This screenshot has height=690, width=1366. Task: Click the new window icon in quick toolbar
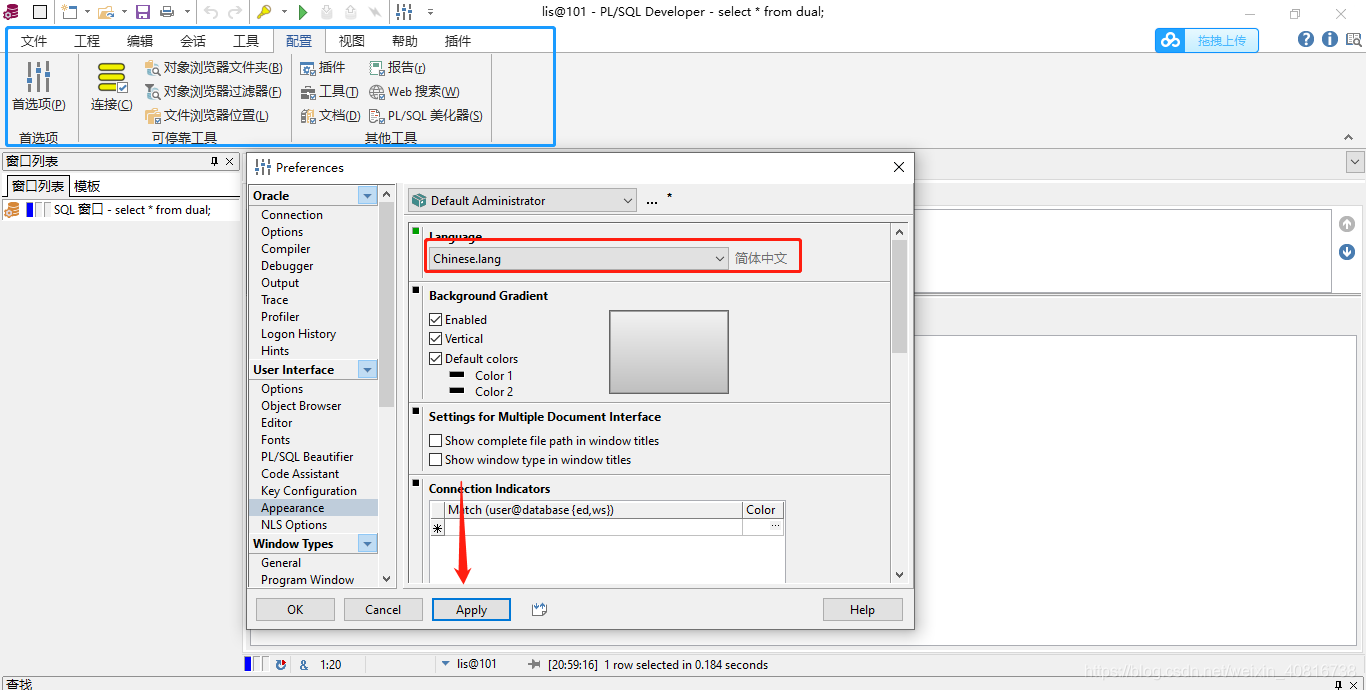coord(69,12)
